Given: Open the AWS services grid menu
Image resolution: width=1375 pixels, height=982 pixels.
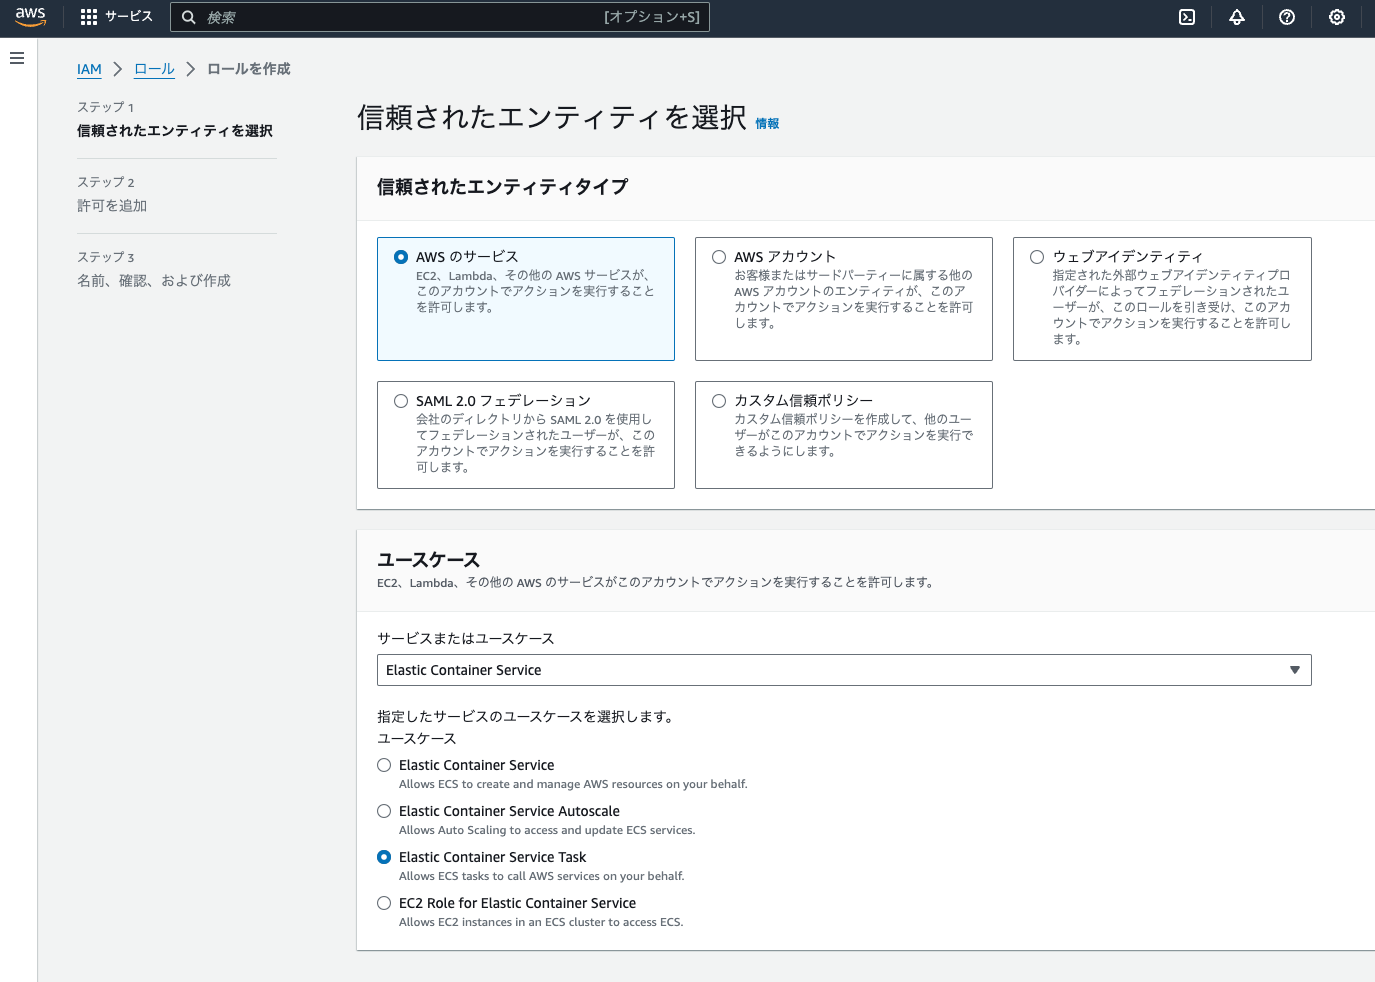Looking at the screenshot, I should pyautogui.click(x=88, y=16).
